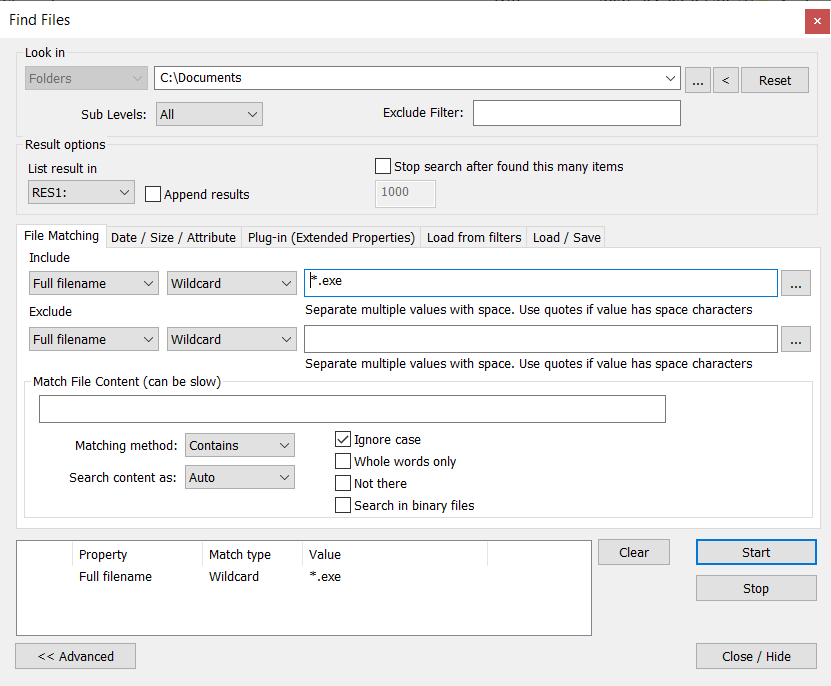The height and width of the screenshot is (686, 831).
Task: Open the RES1: list result dropdown
Action: click(x=81, y=192)
